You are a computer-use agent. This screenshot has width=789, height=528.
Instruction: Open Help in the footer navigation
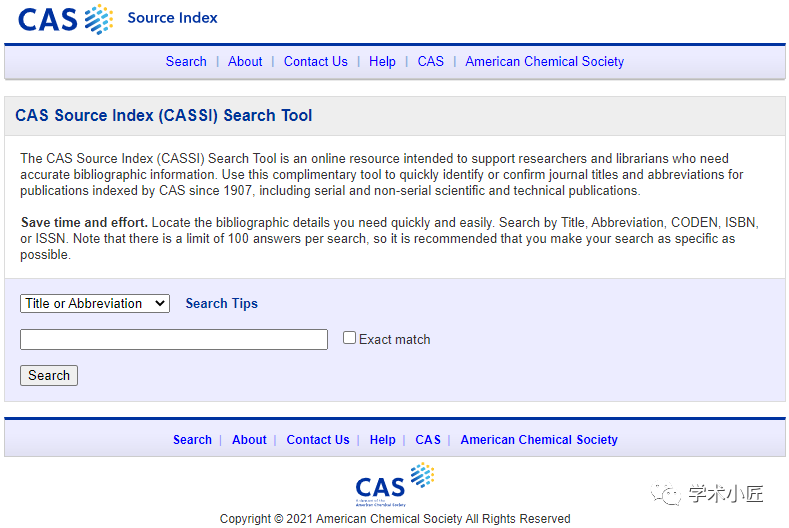(382, 439)
